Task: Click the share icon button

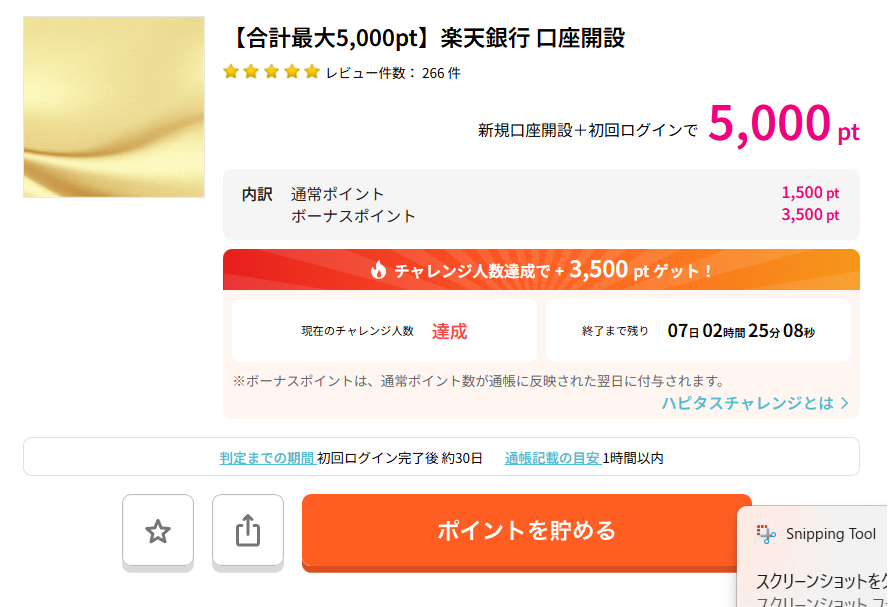Action: pos(248,531)
